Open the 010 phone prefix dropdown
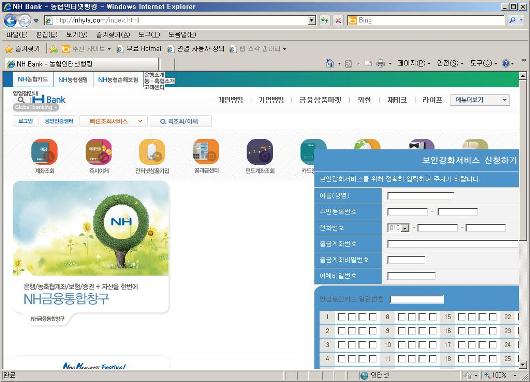The width and height of the screenshot is (530, 382). tap(398, 228)
